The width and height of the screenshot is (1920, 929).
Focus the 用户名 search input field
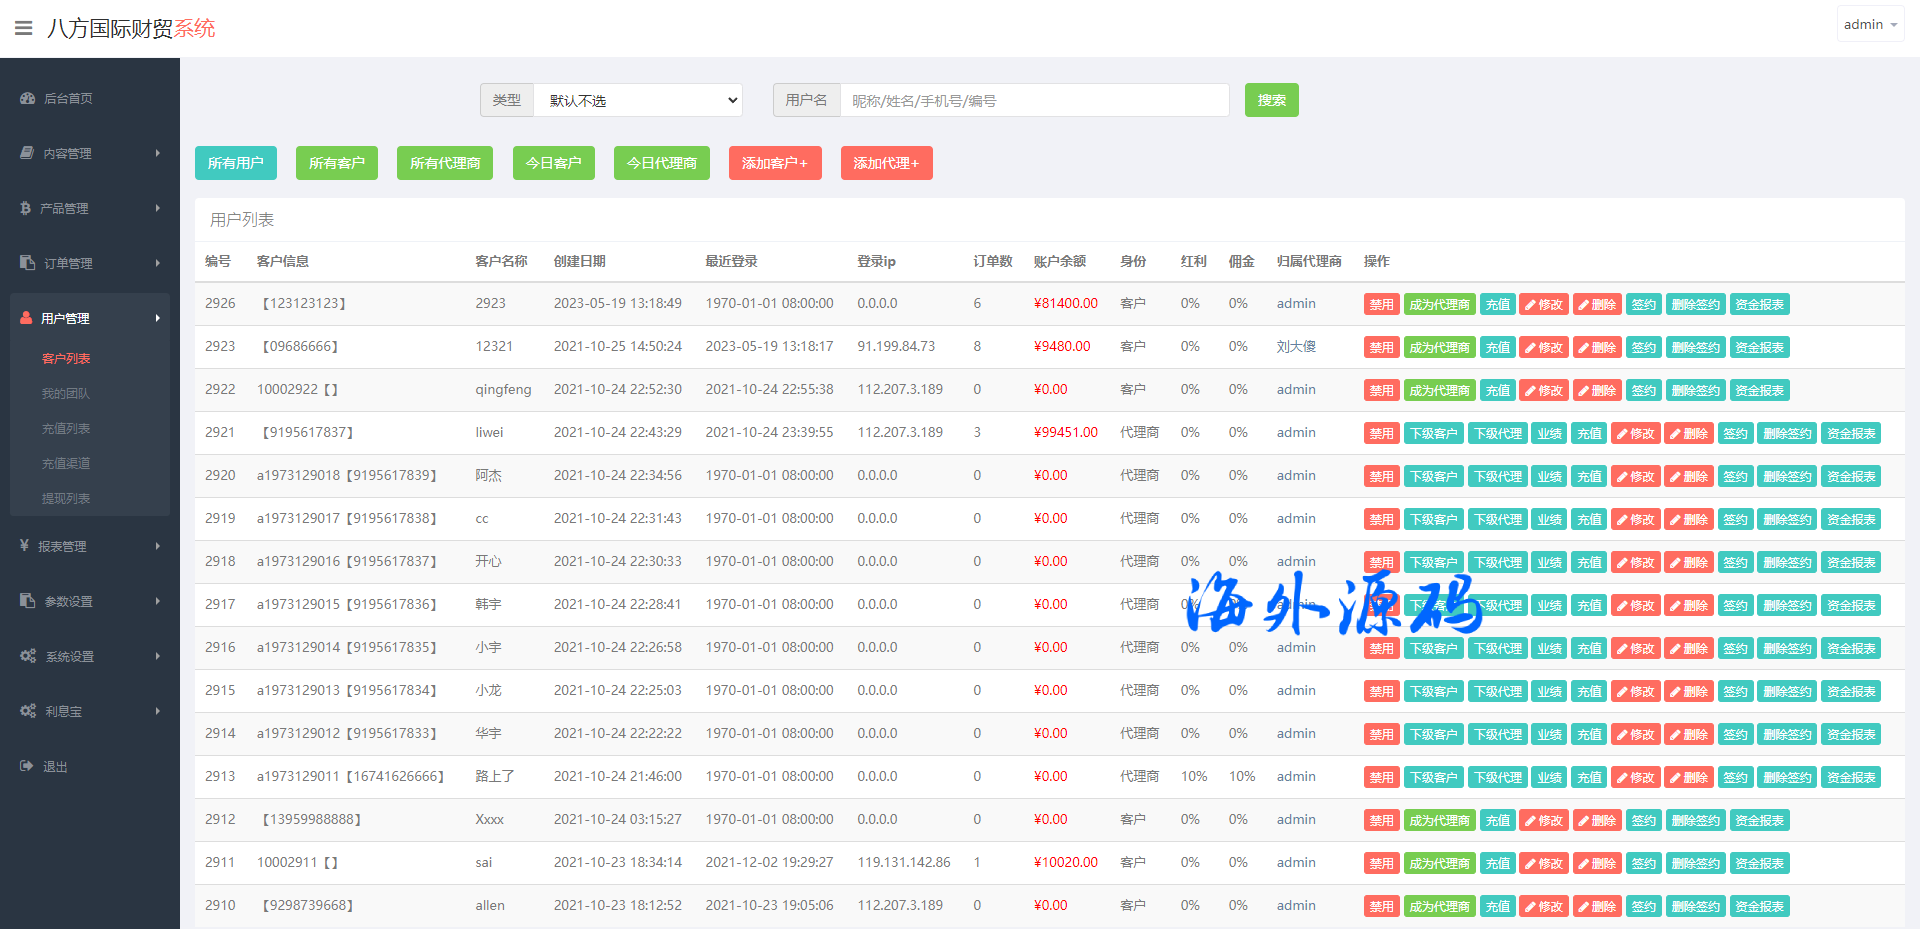pos(1034,100)
